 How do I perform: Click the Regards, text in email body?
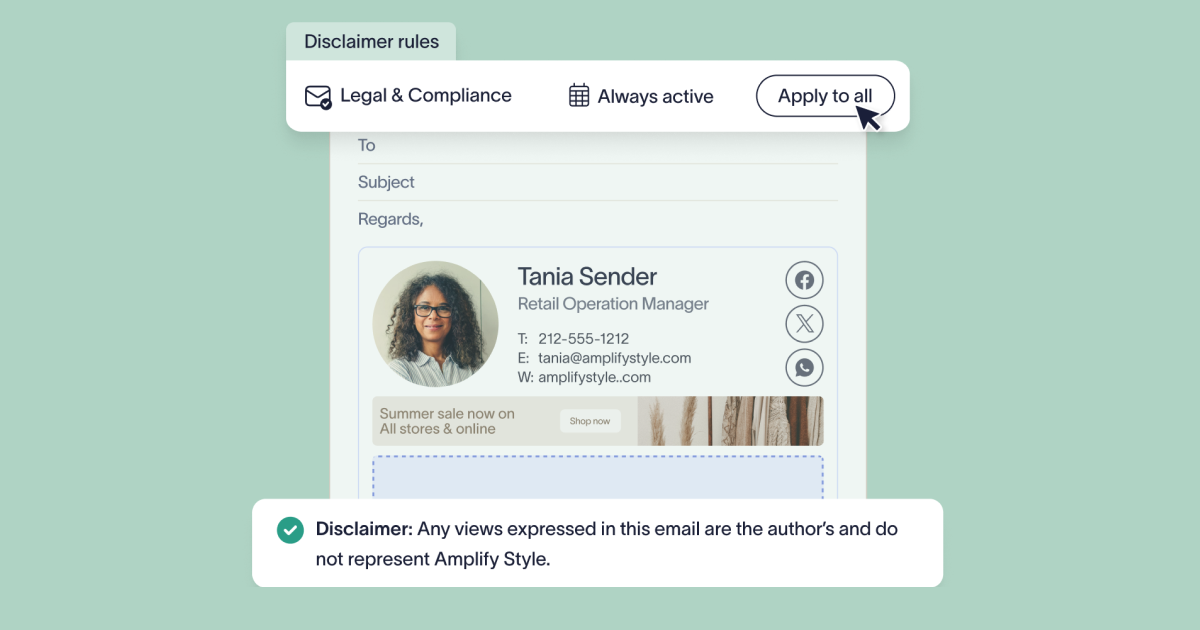(390, 219)
